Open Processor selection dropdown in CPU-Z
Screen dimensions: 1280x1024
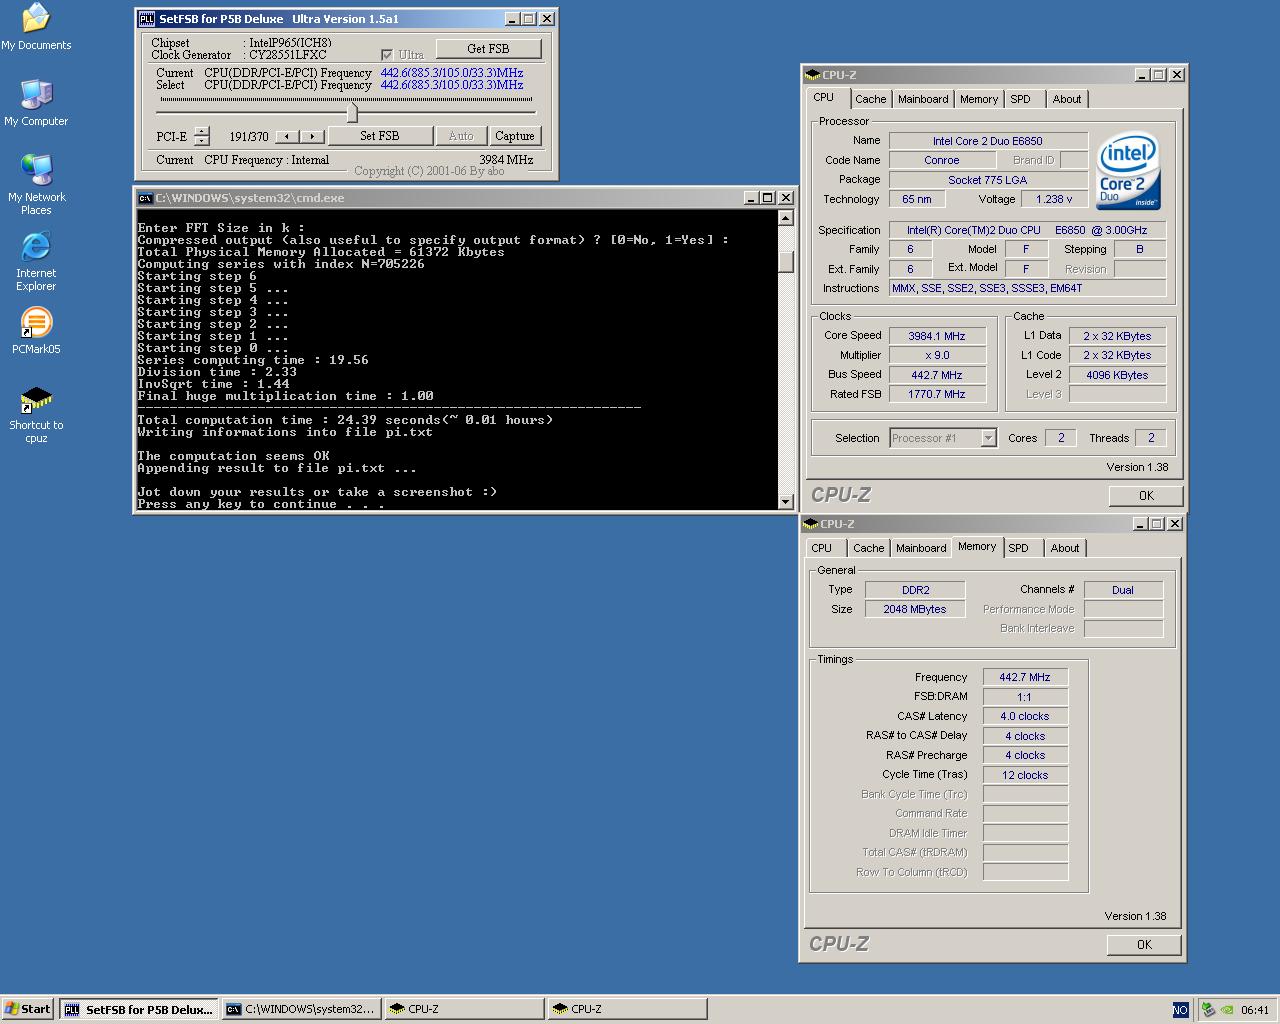tap(988, 438)
